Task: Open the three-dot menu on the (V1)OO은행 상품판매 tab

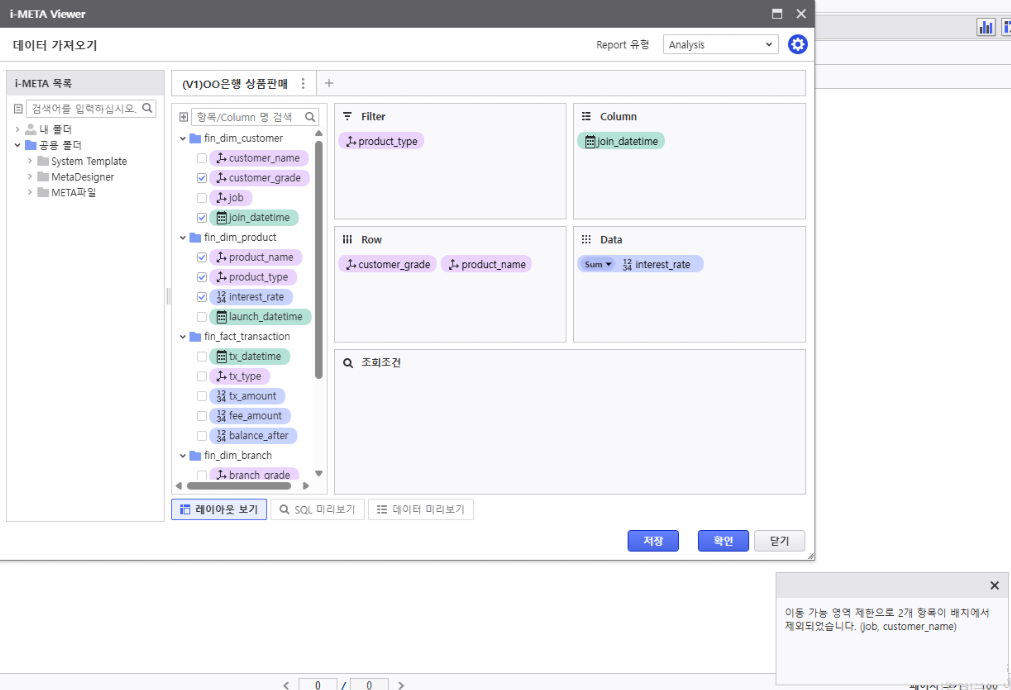Action: pyautogui.click(x=303, y=83)
